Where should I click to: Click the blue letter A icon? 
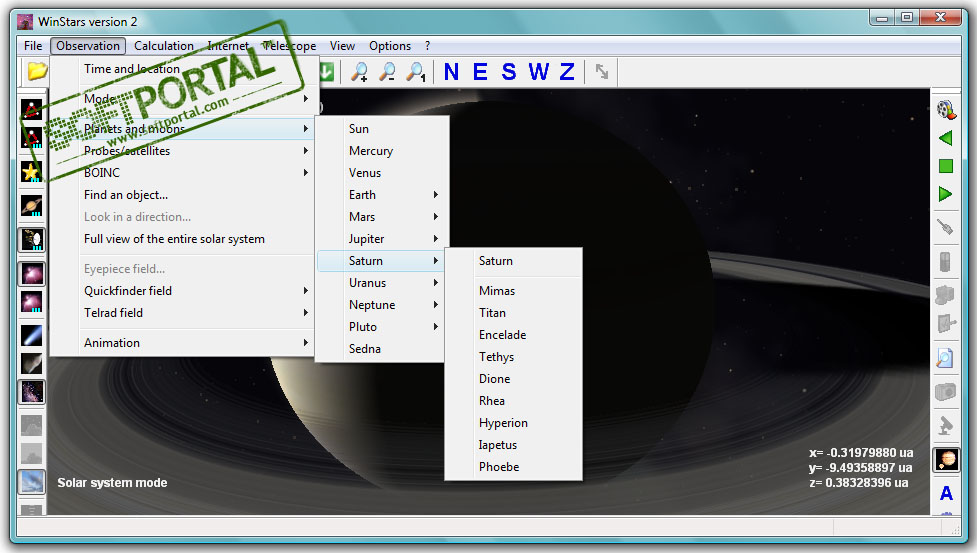946,493
